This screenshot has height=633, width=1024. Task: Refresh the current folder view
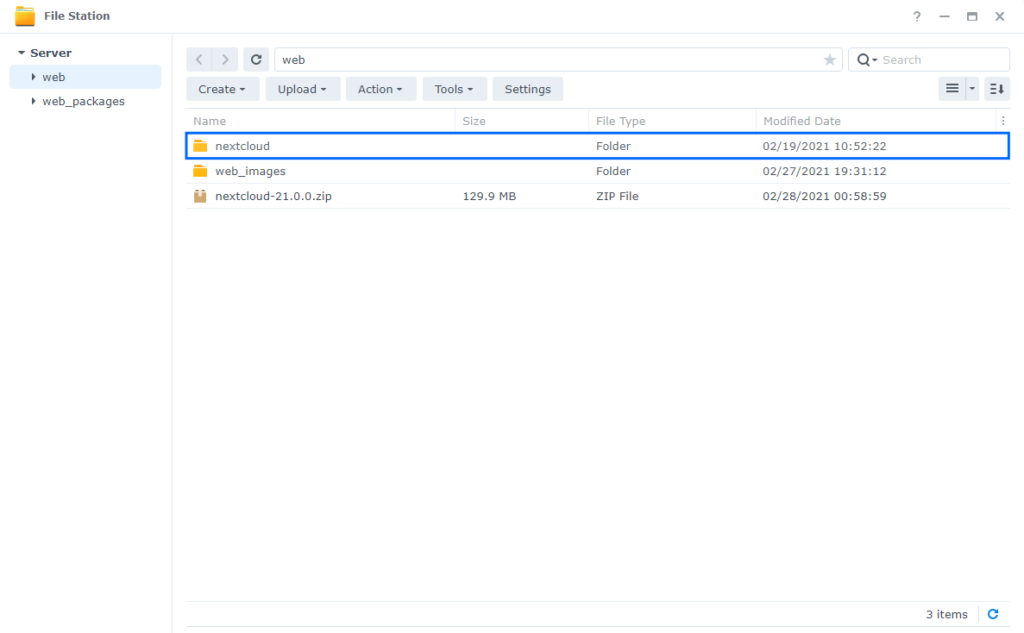[256, 59]
